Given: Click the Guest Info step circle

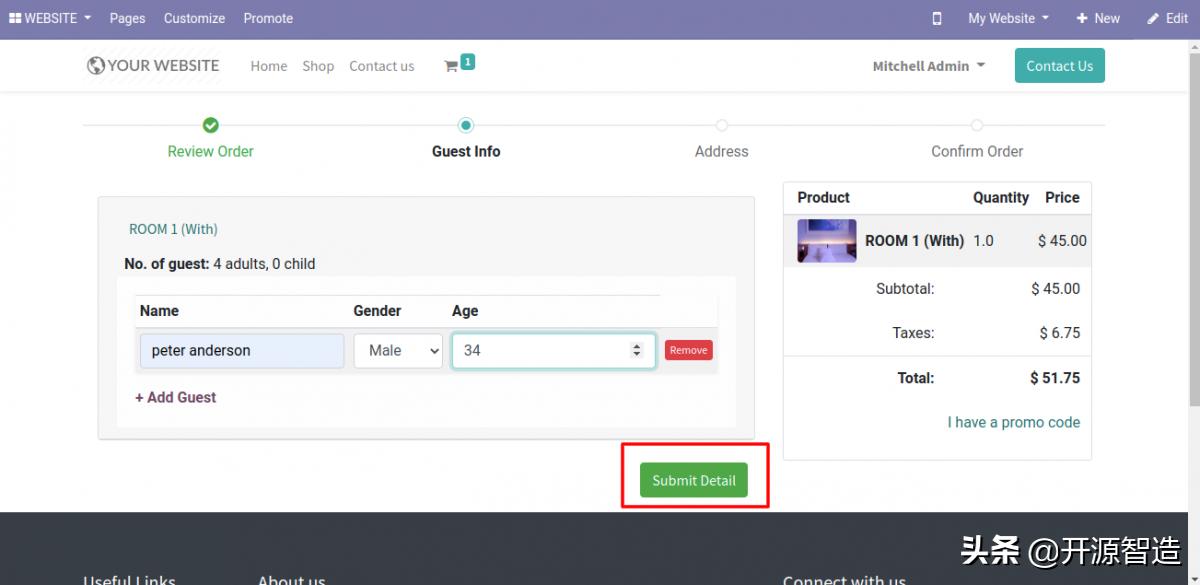Looking at the screenshot, I should coord(466,126).
